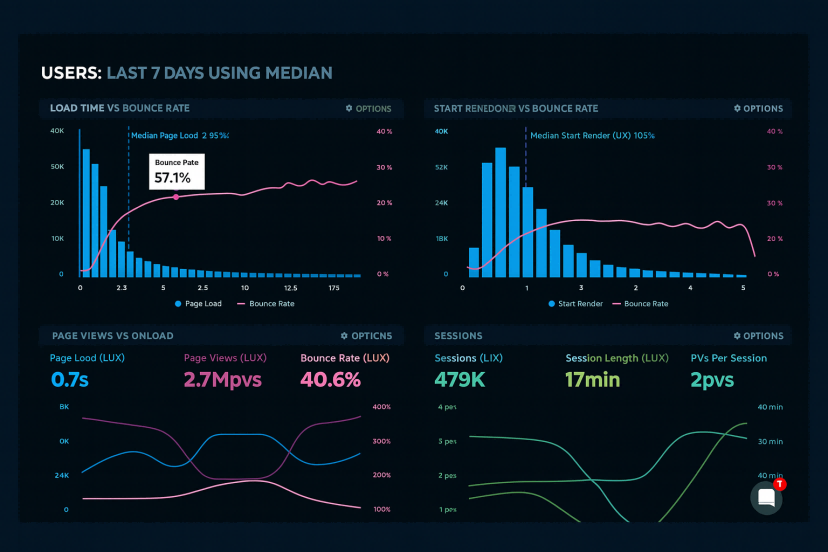Viewport: 828px width, 552px height.
Task: Select the Sessions panel header
Action: coord(459,336)
